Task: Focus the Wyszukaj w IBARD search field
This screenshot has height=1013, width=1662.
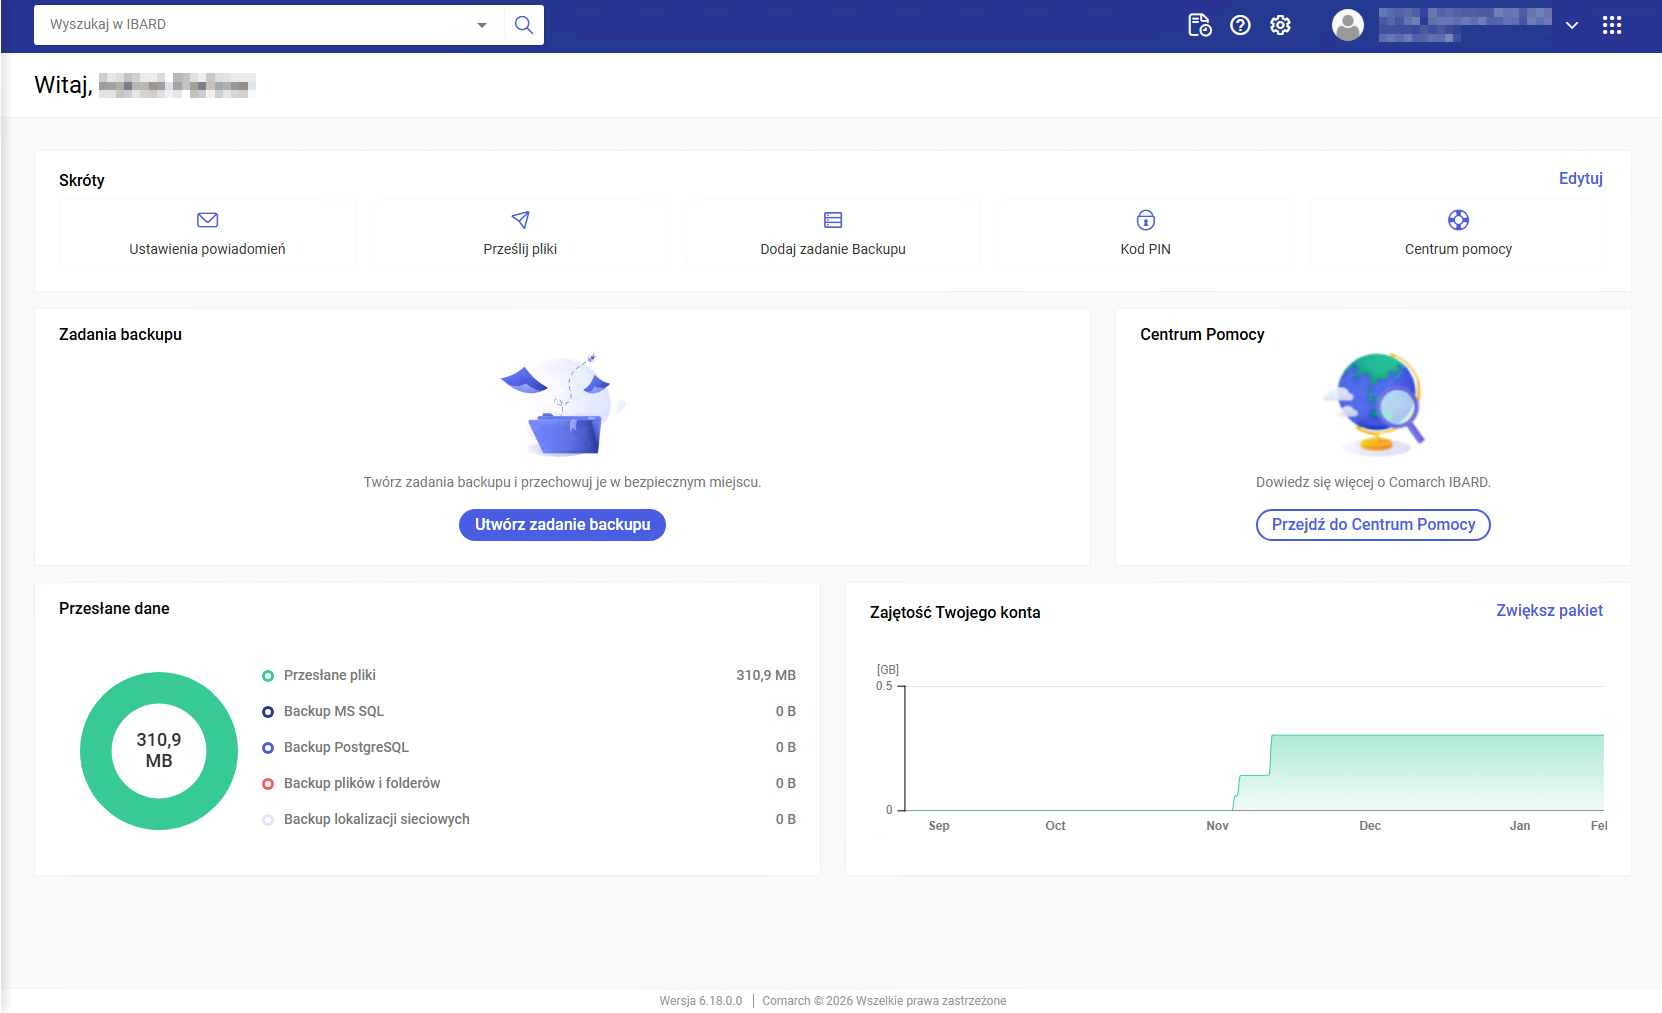Action: (x=250, y=25)
